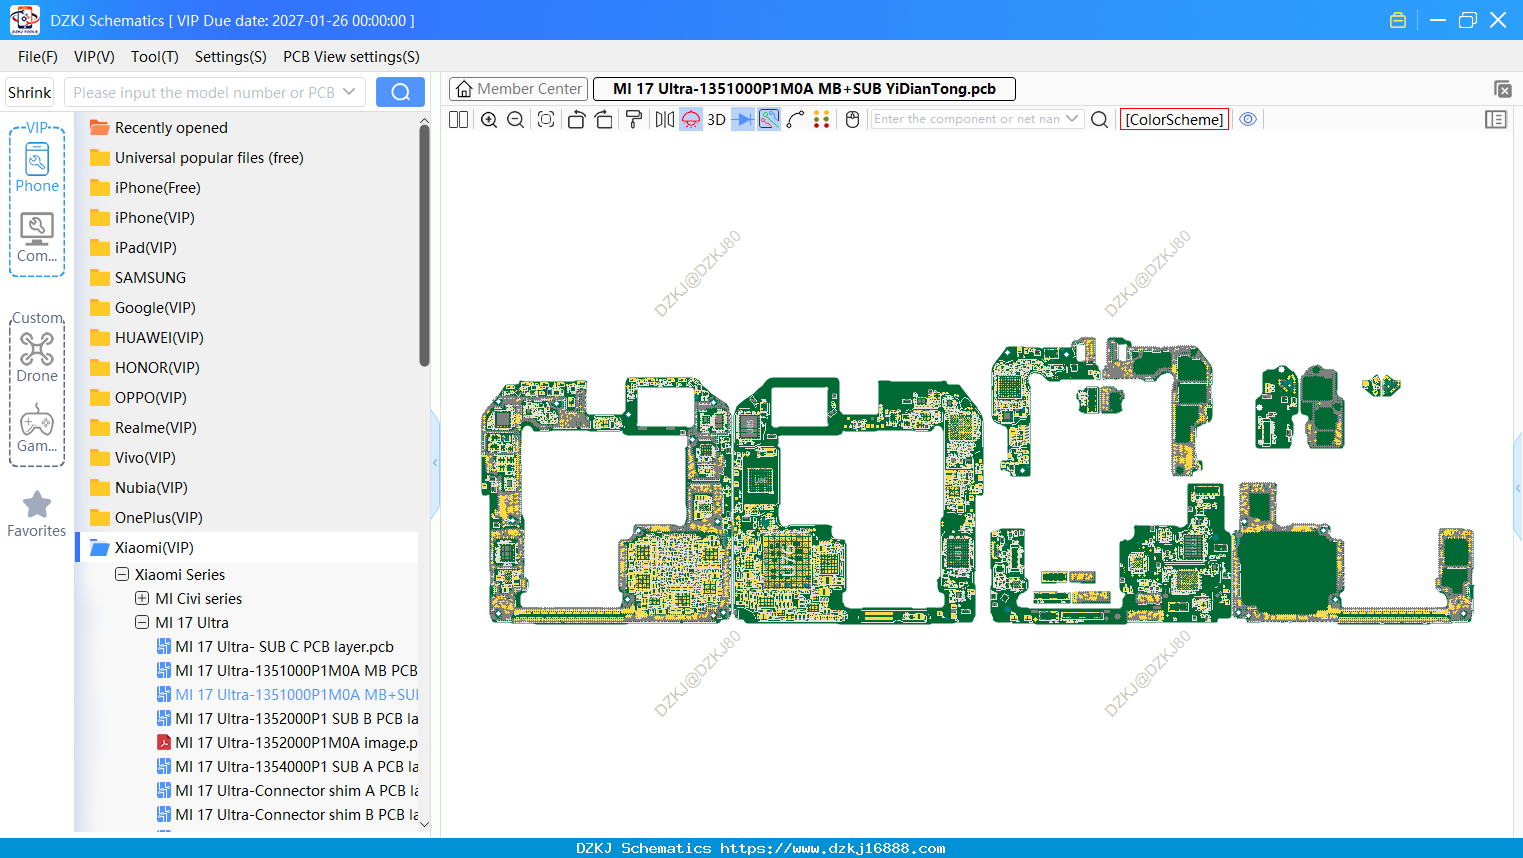This screenshot has width=1523, height=858.
Task: Collapse the Xiaomi Series node
Action: (x=122, y=575)
